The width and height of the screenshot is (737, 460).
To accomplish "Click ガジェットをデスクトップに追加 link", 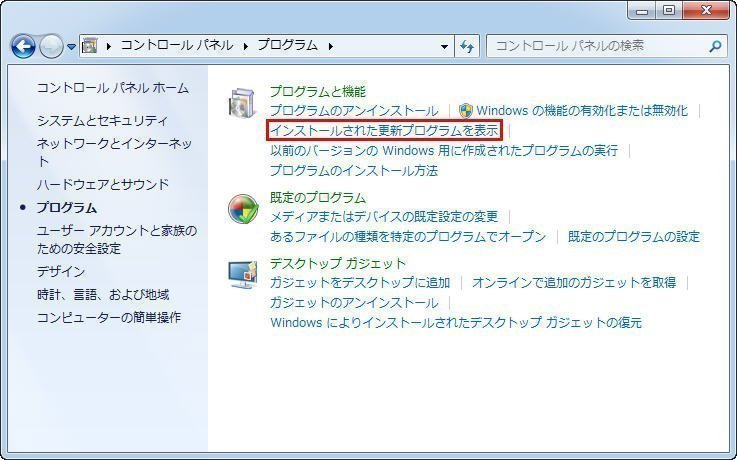I will [360, 282].
